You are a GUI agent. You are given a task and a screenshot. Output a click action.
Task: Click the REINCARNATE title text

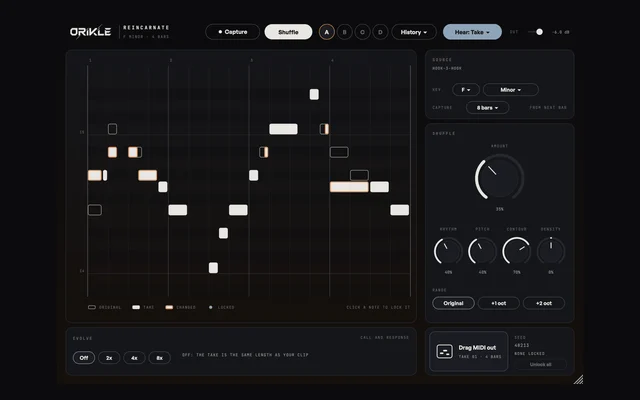click(x=146, y=27)
